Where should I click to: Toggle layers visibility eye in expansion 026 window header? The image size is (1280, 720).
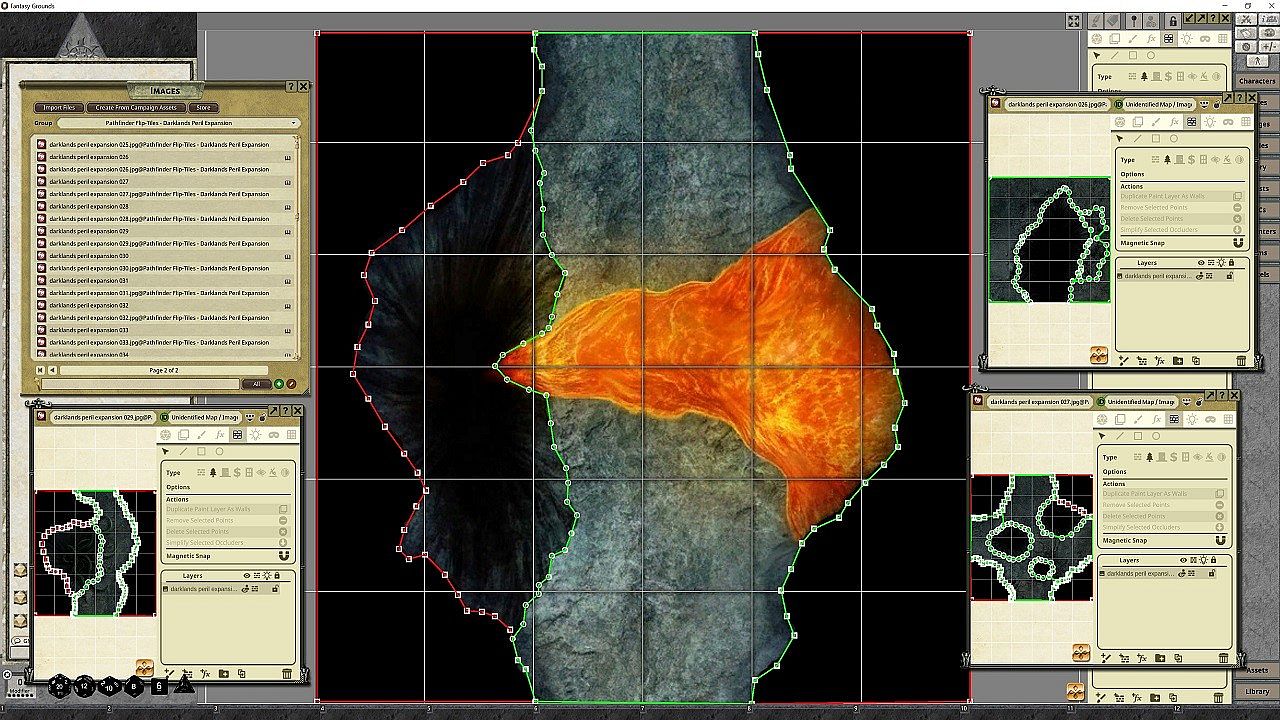1201,263
